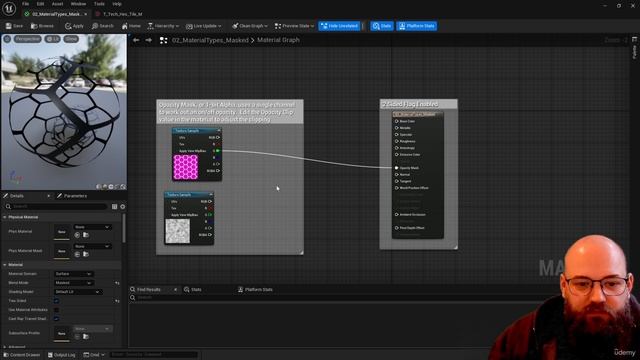
Task: Click the Opacity Mask input pin
Action: pos(396,168)
